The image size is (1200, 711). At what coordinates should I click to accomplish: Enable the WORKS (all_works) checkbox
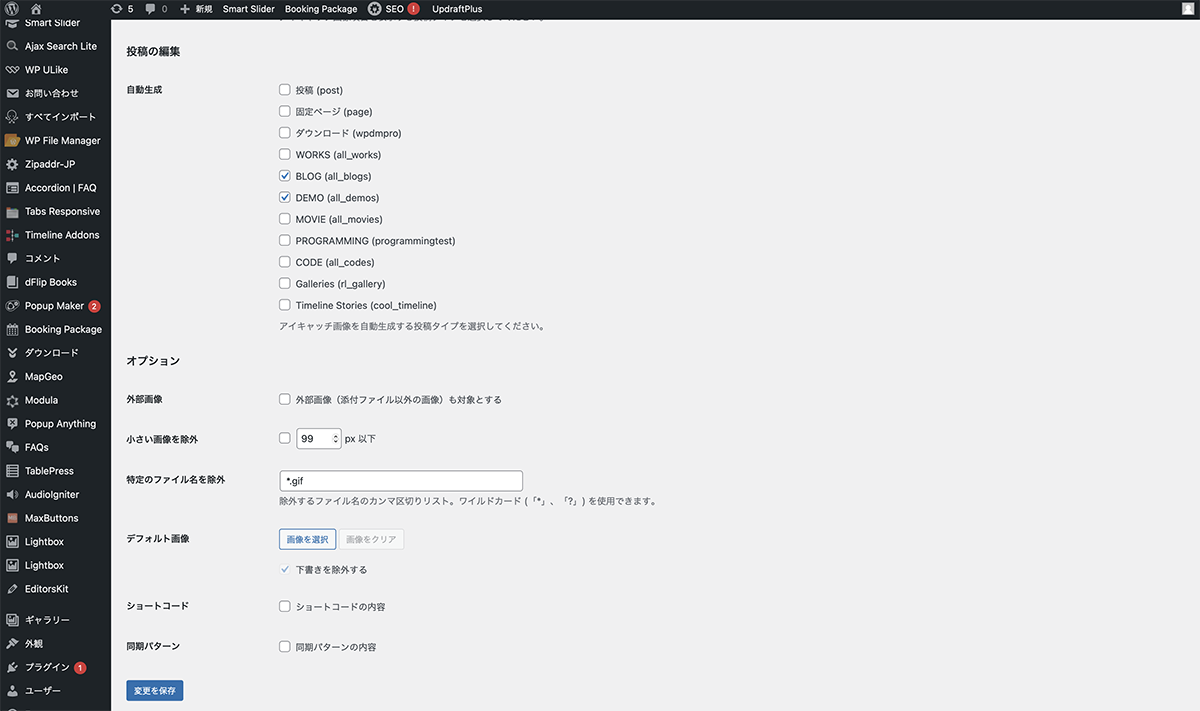coord(285,155)
